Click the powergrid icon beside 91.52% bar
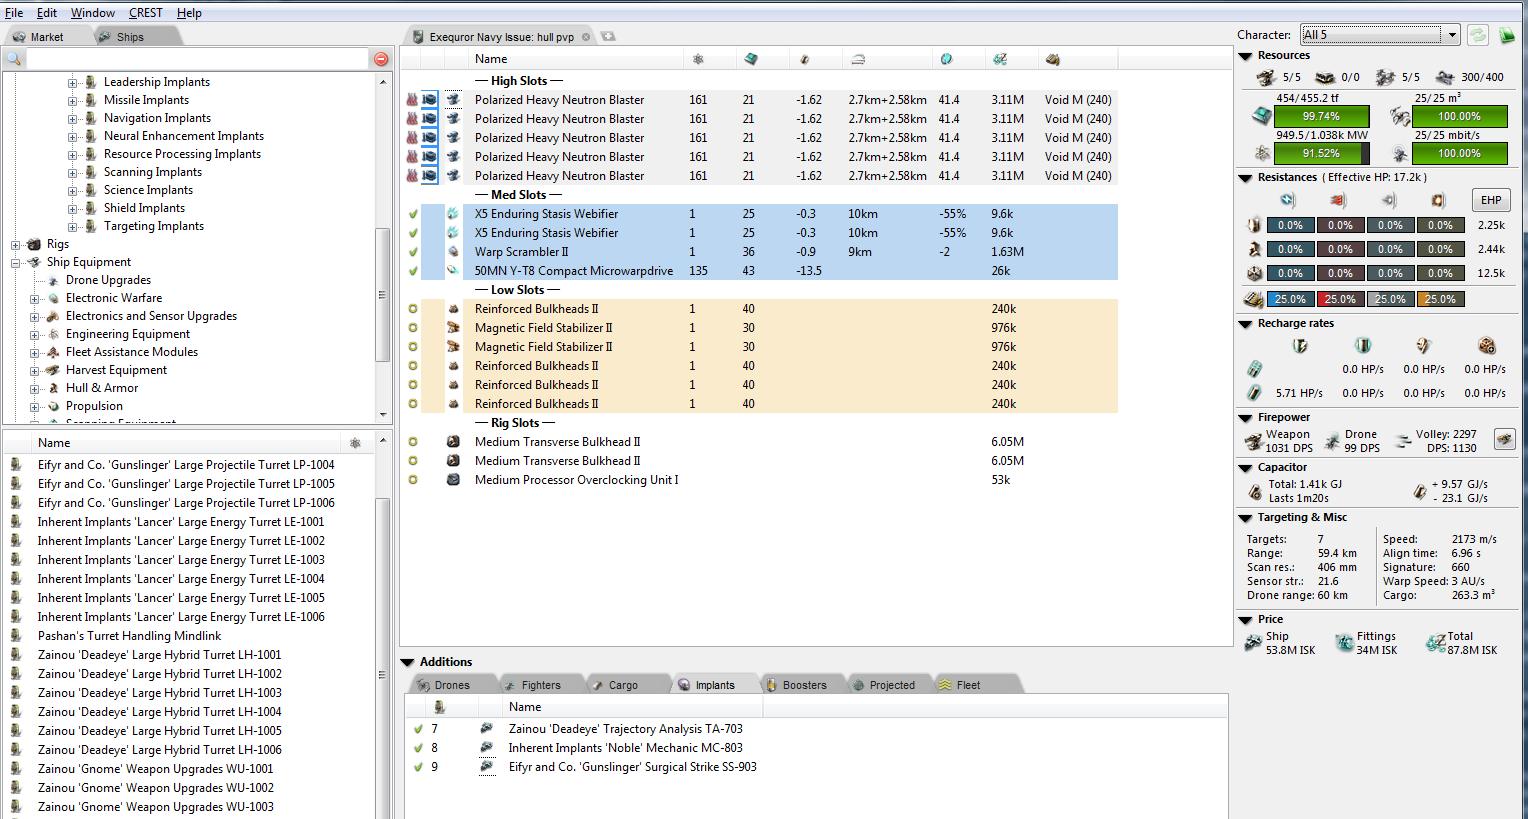1528x819 pixels. click(x=1262, y=154)
